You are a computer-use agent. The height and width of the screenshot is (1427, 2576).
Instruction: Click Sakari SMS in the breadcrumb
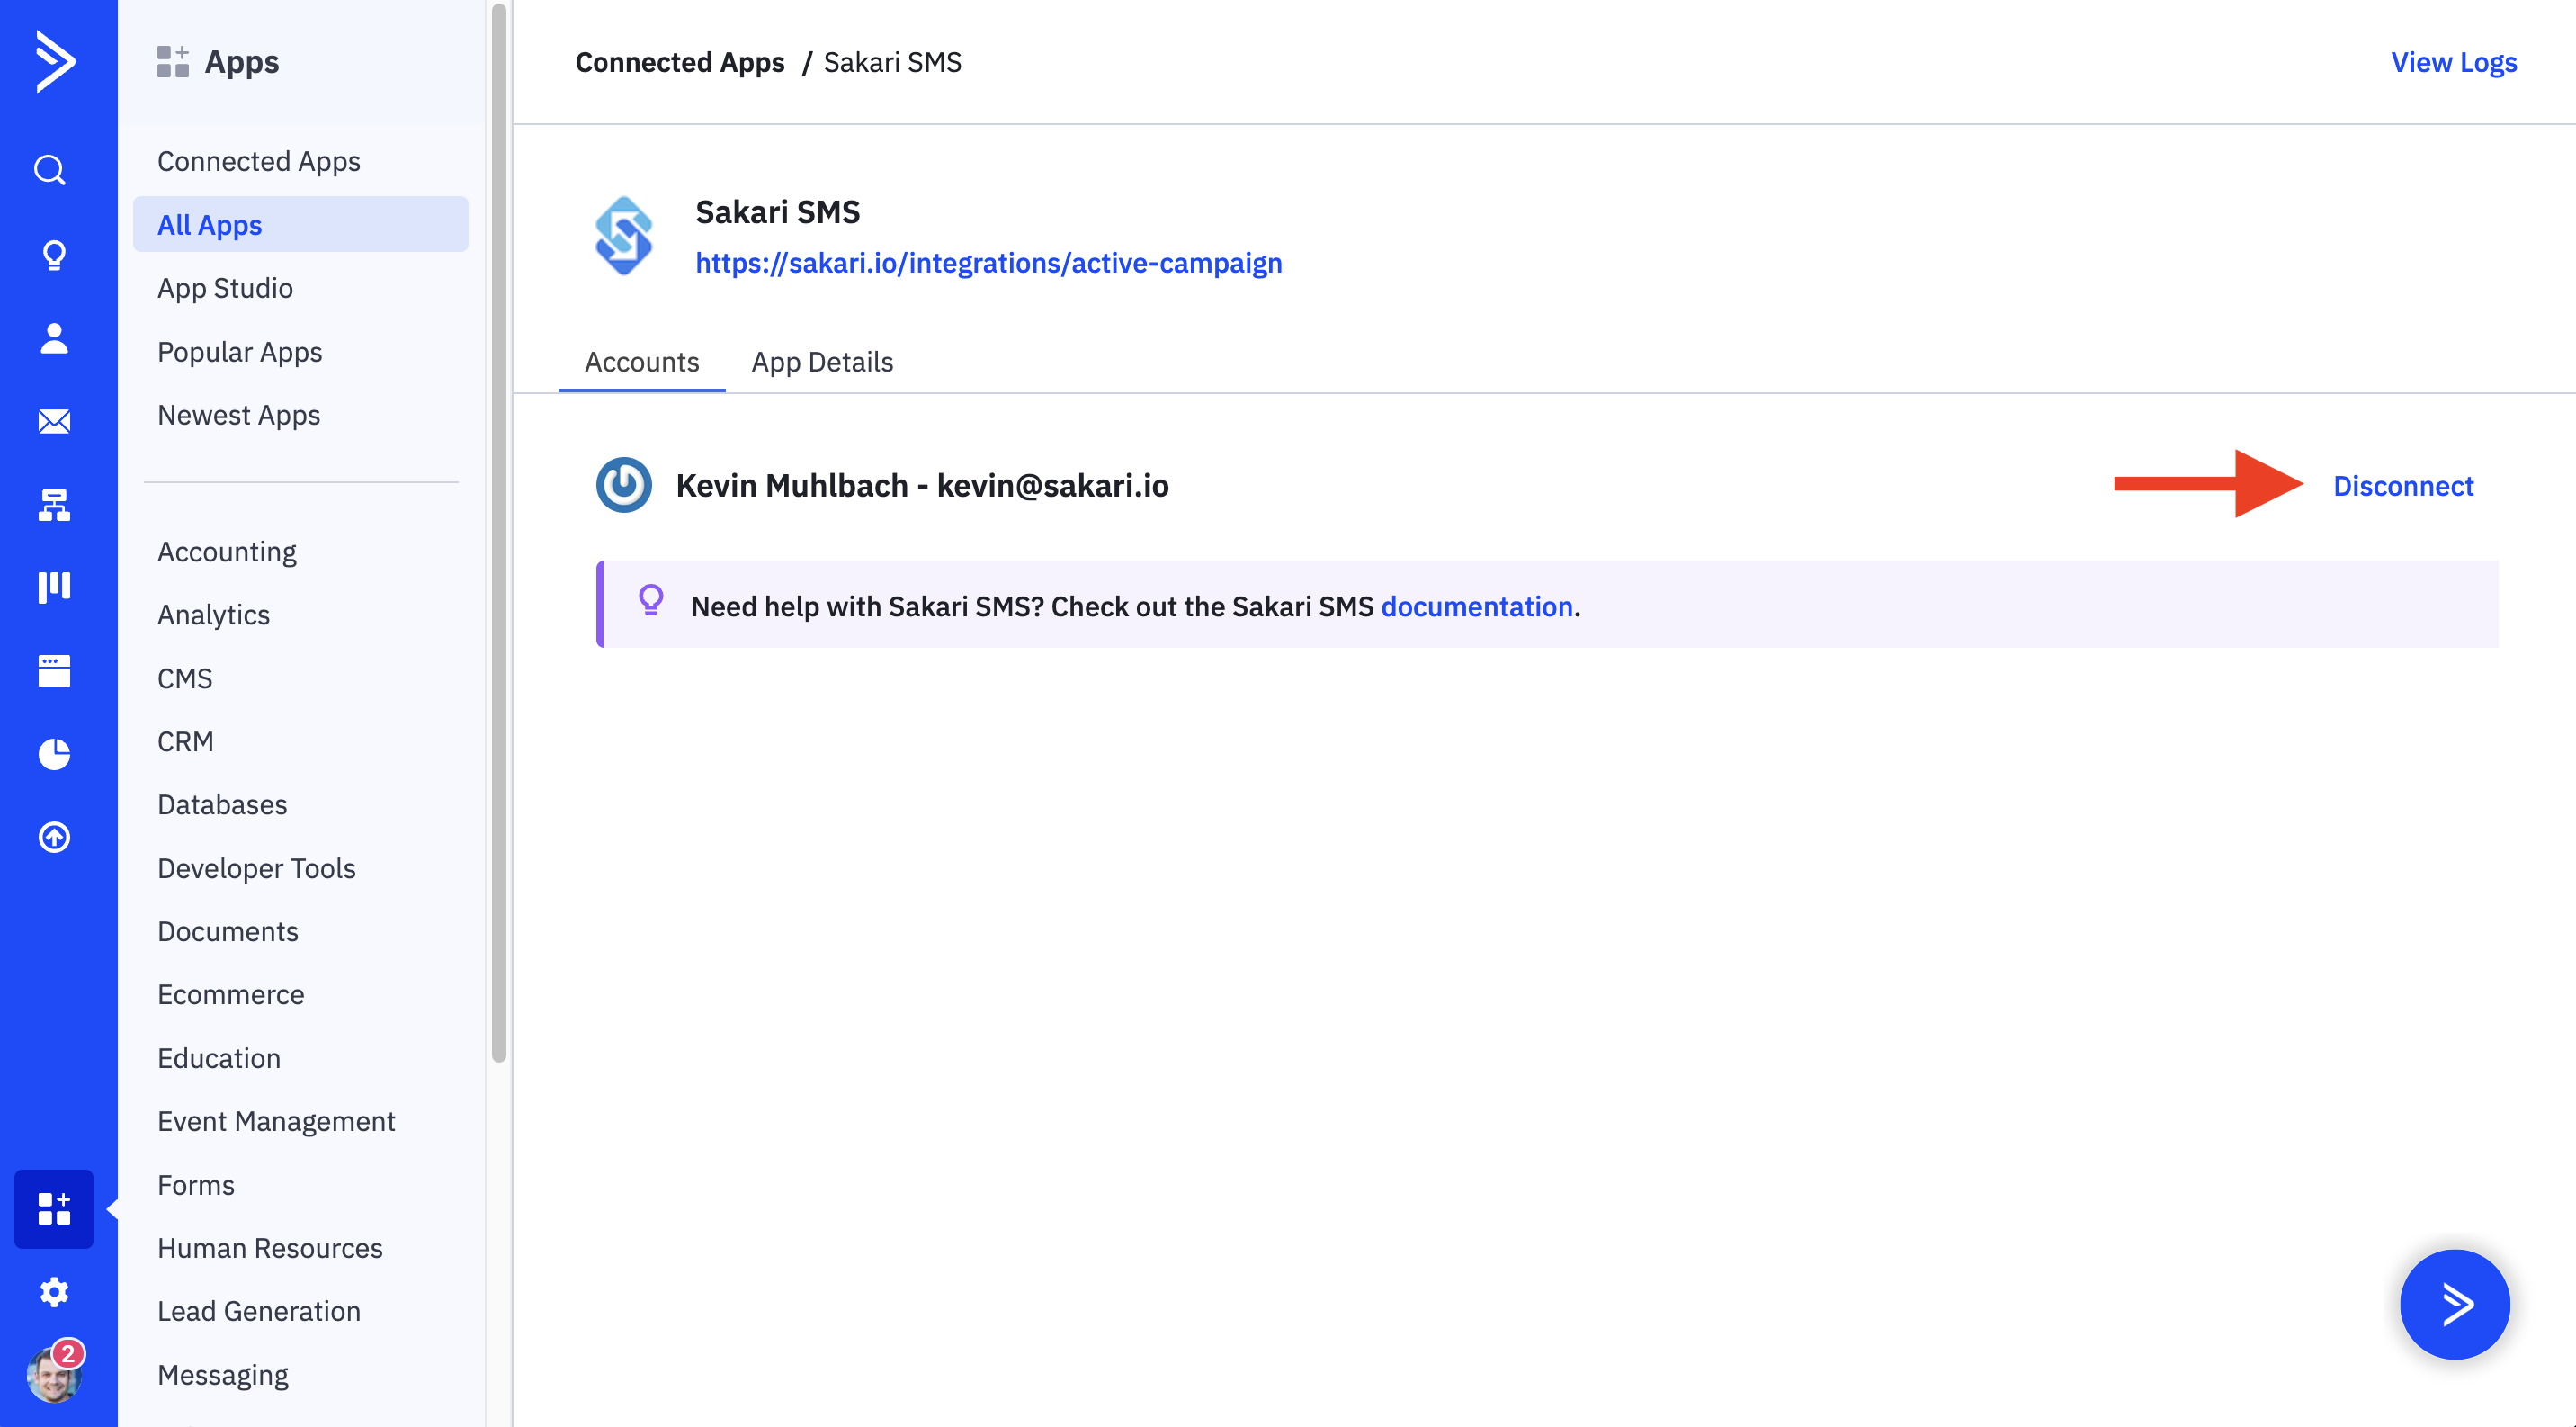[892, 62]
